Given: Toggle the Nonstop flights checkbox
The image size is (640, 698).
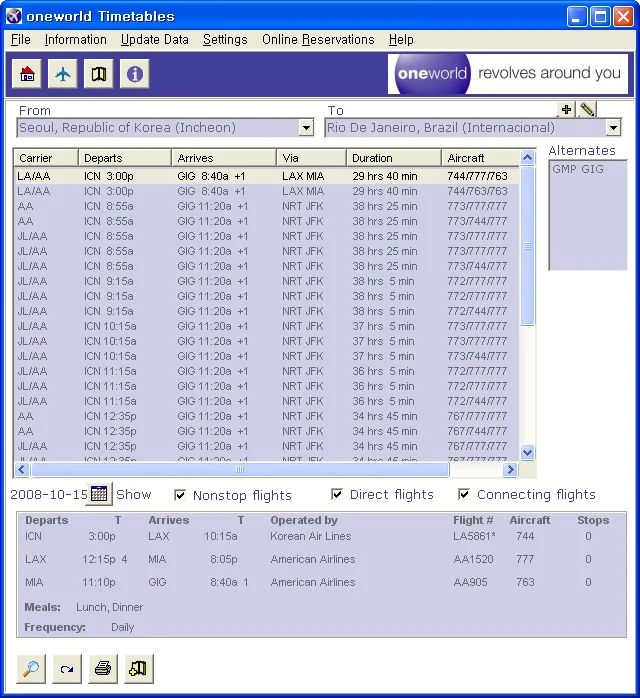Looking at the screenshot, I should click(180, 495).
